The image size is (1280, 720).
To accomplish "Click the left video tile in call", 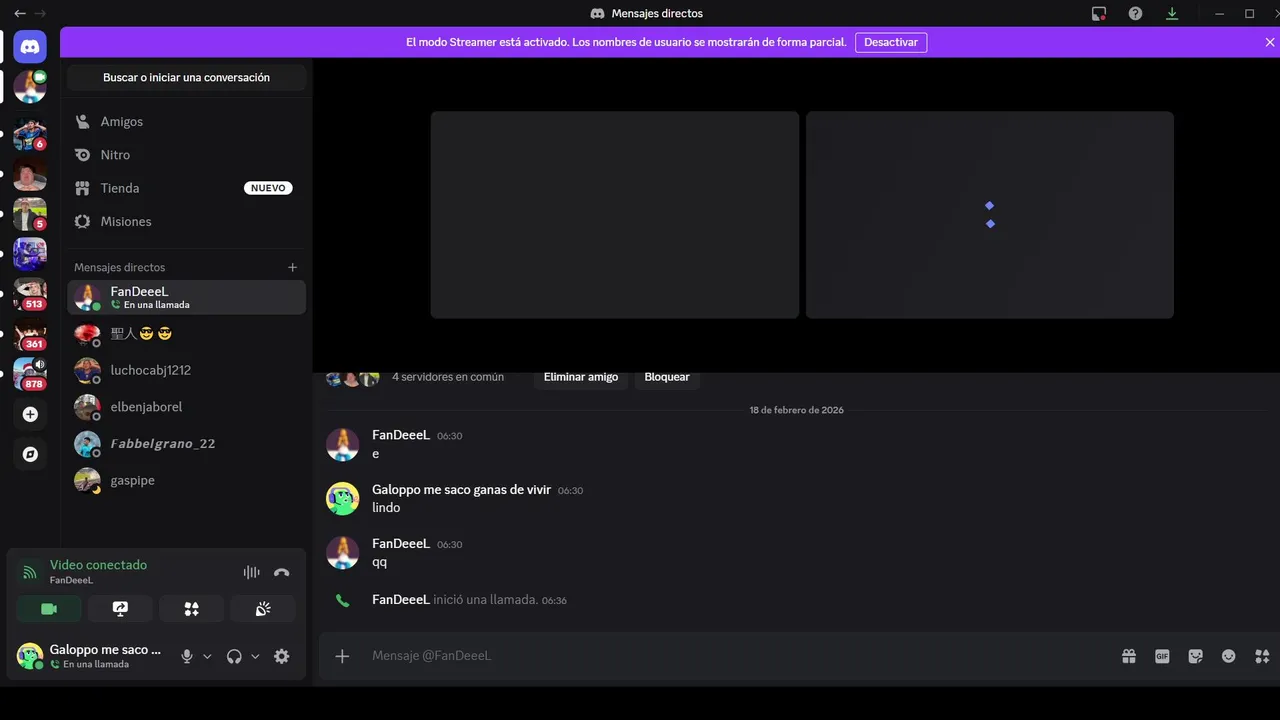I will click(615, 215).
